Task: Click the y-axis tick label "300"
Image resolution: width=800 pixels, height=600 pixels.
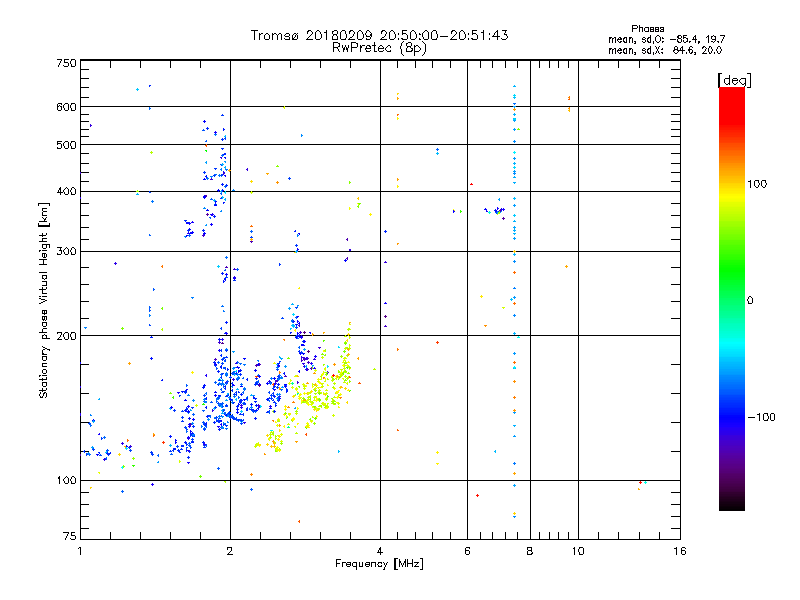Action: (66, 252)
